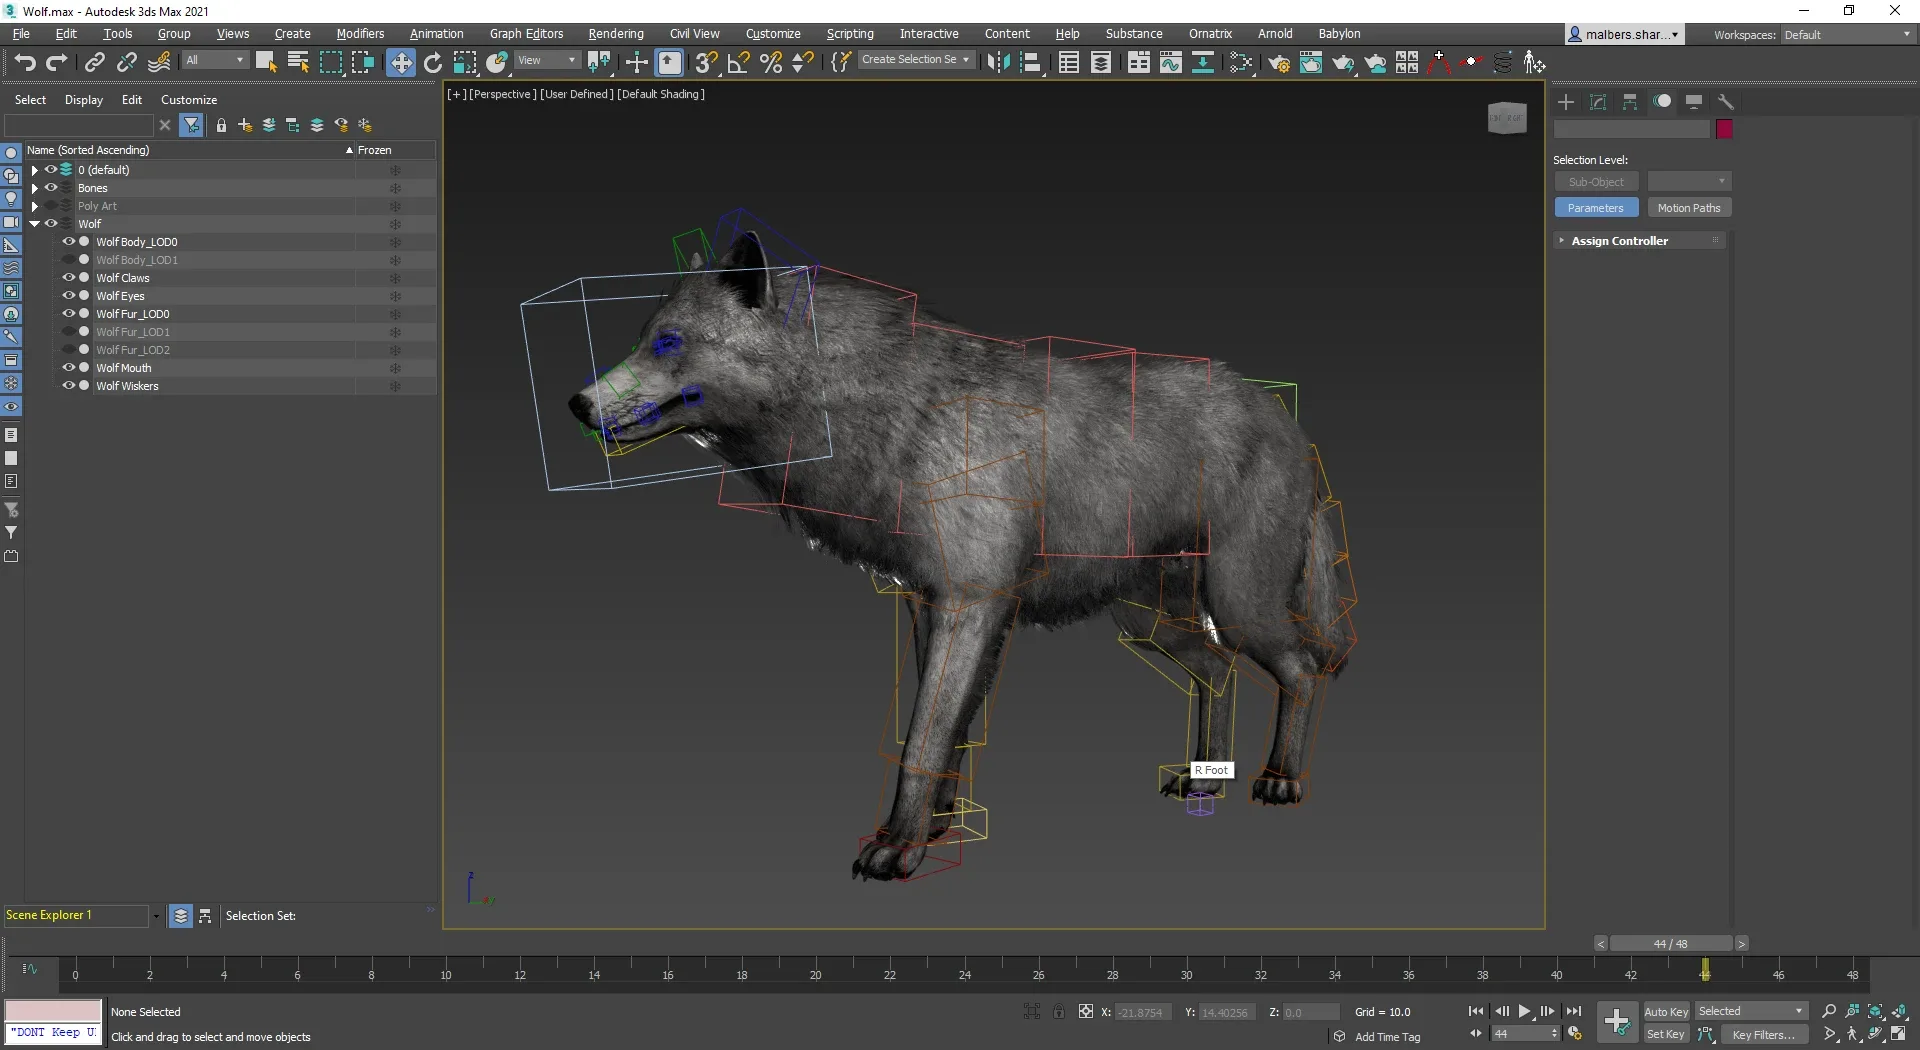Click the Set Key button

point(1666,1034)
